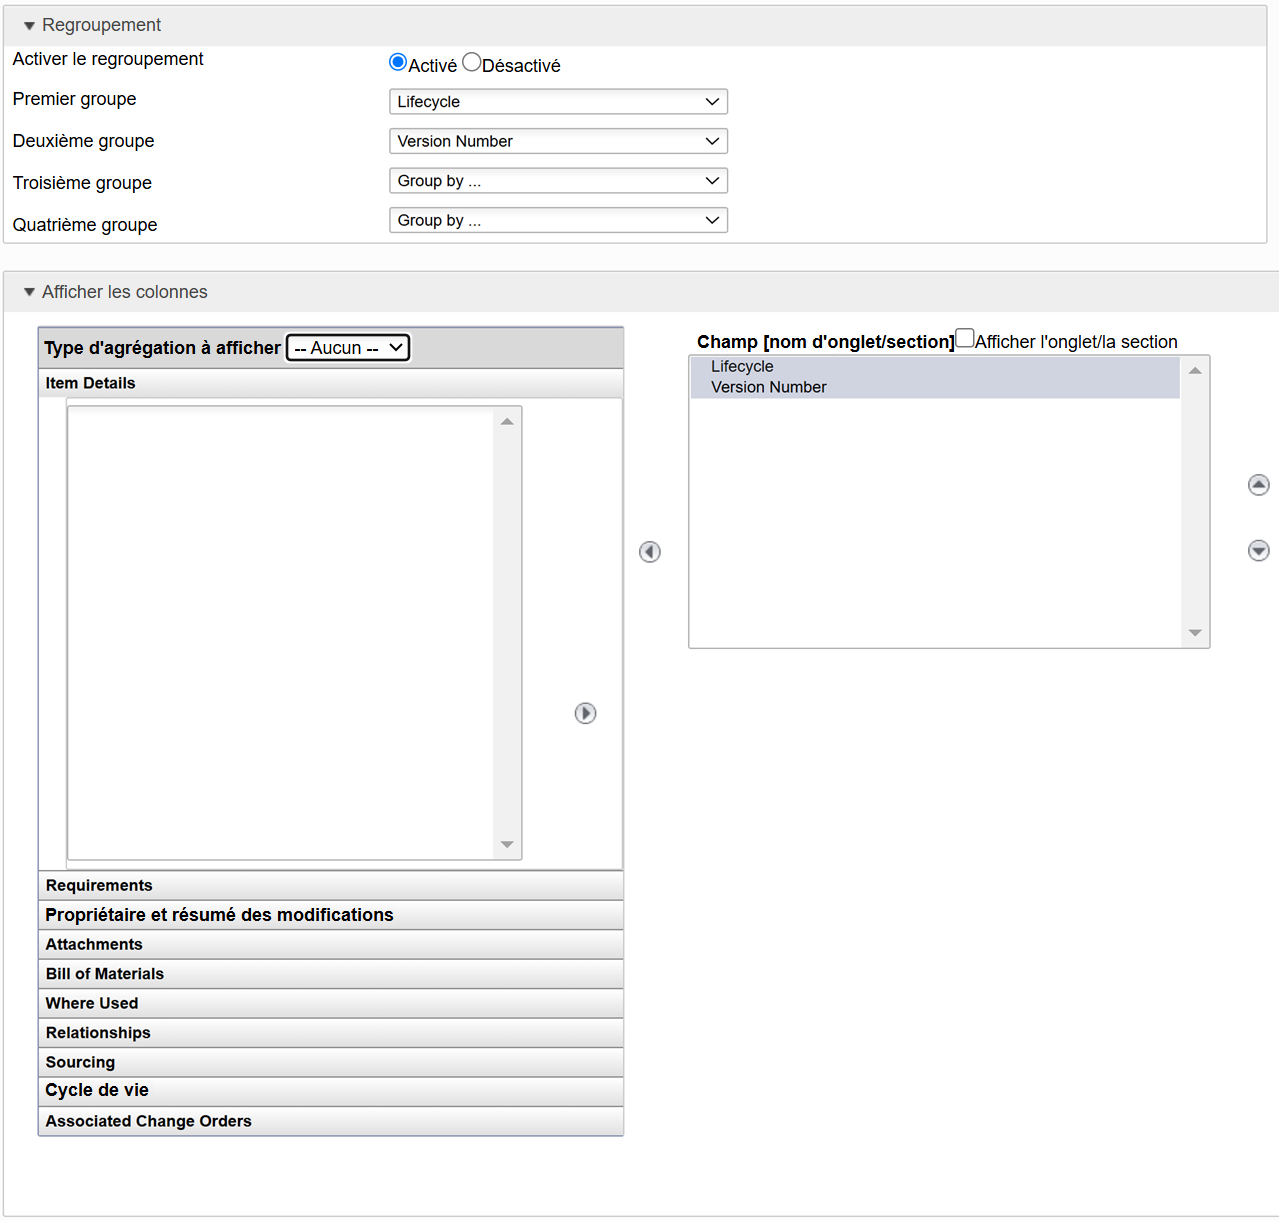This screenshot has width=1279, height=1221.
Task: Select Lifecycle in the selected fields list
Action: coord(935,367)
